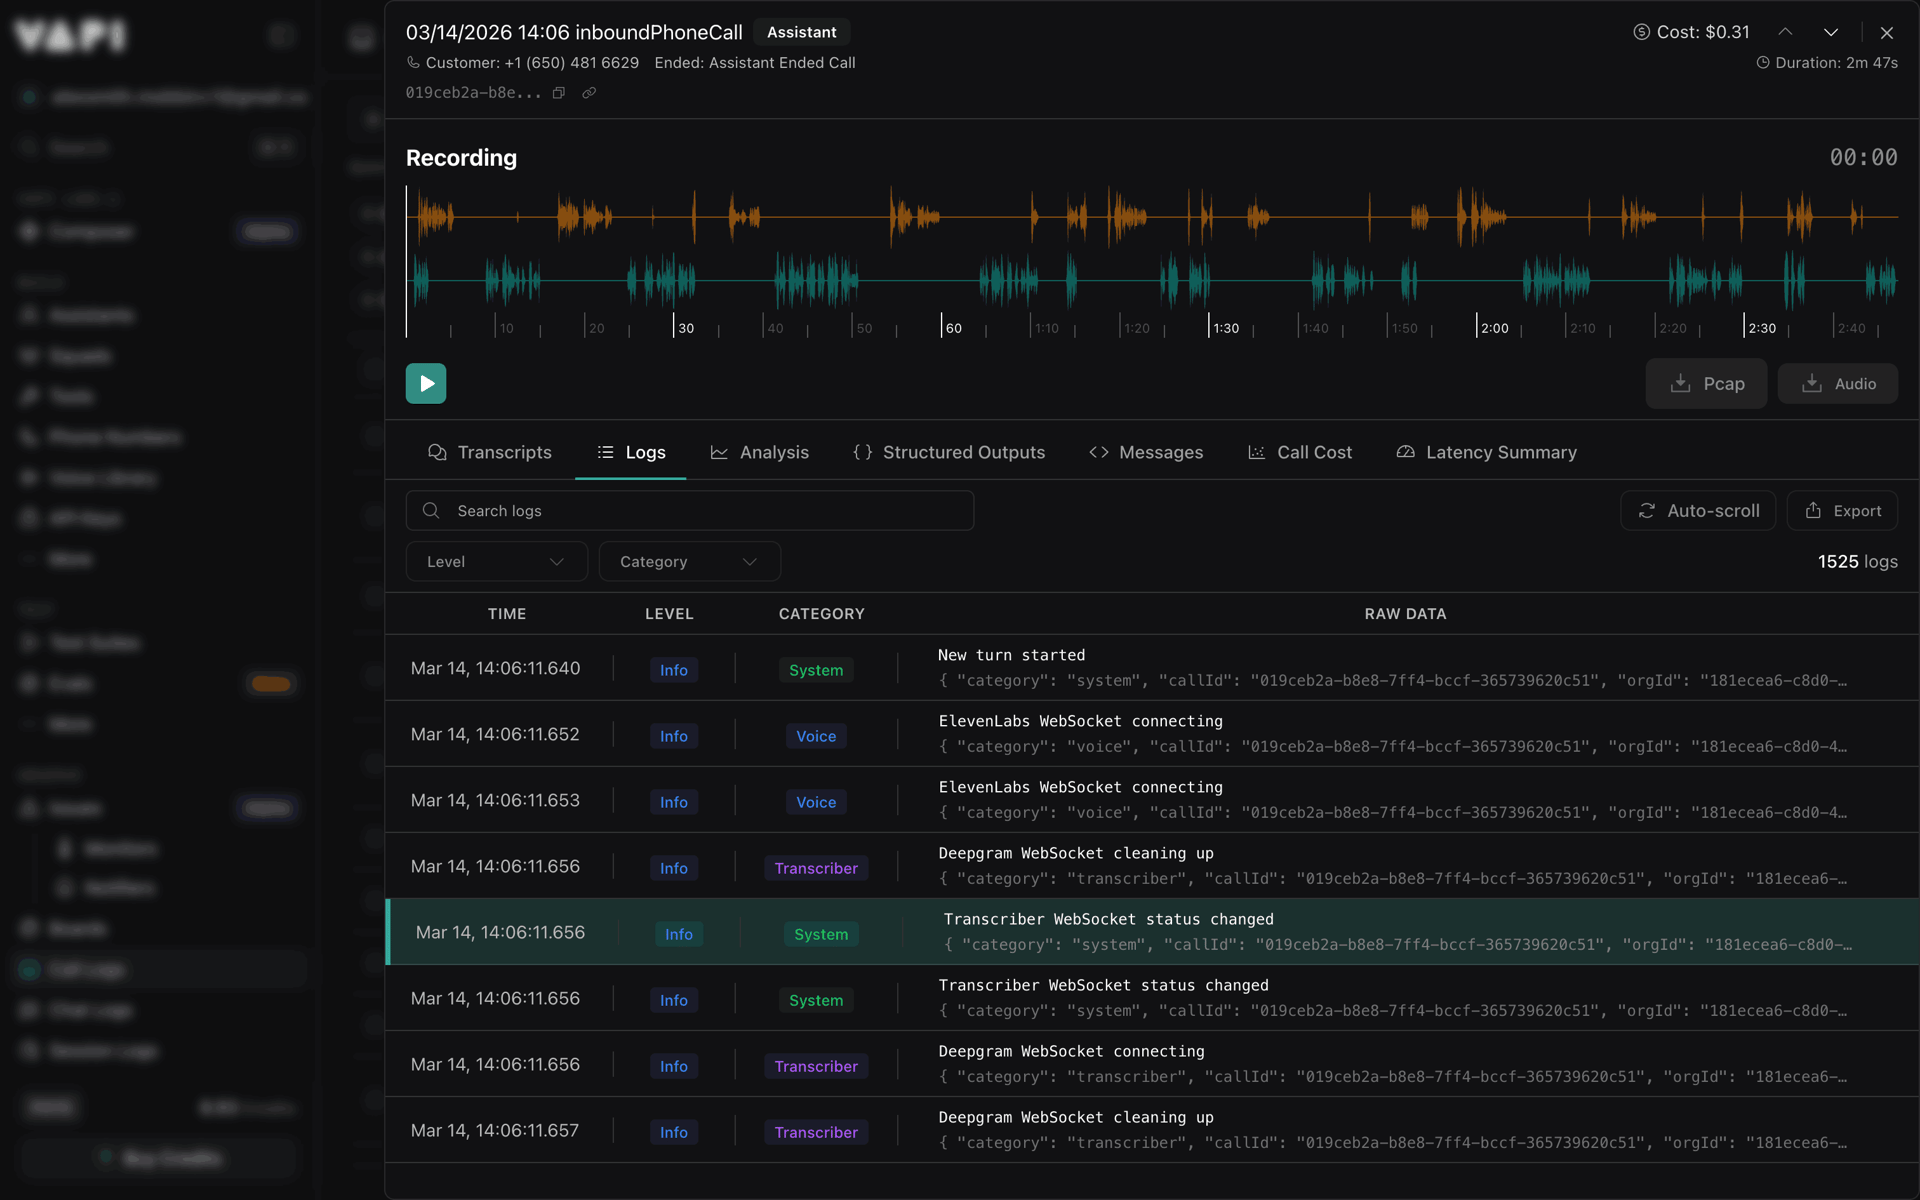
Task: Copy the call ID 019ceb2a-b8e
Action: click(559, 93)
